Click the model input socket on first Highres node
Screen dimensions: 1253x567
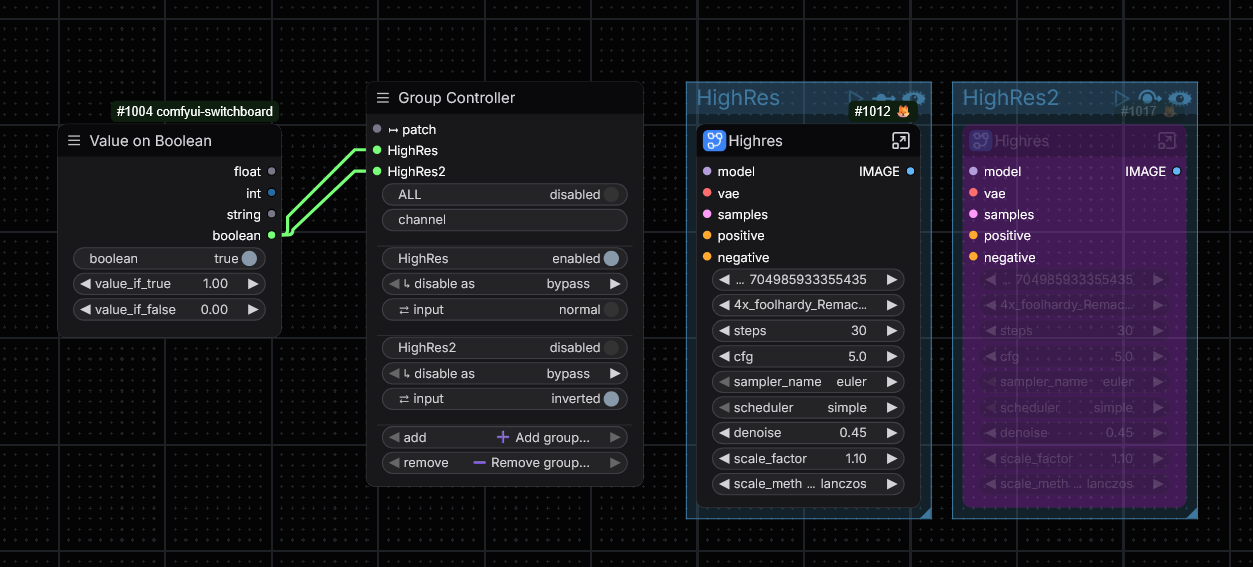(x=707, y=172)
